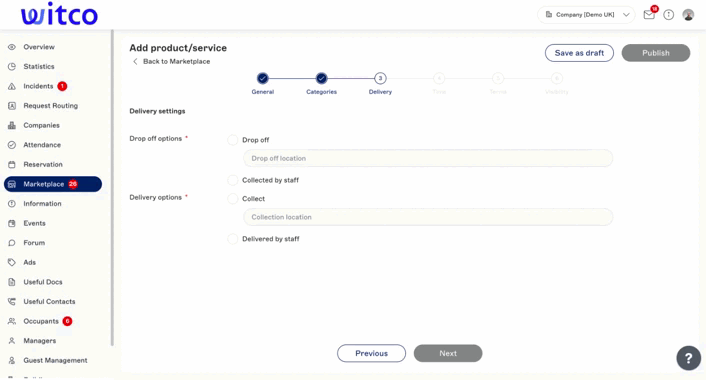Select the Collected by staff option

coord(232,180)
